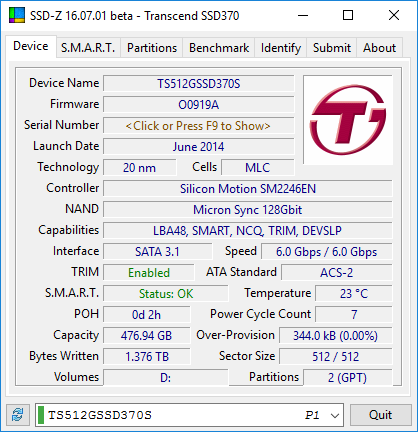Minimize the SSD-Z window

(x=303, y=15)
